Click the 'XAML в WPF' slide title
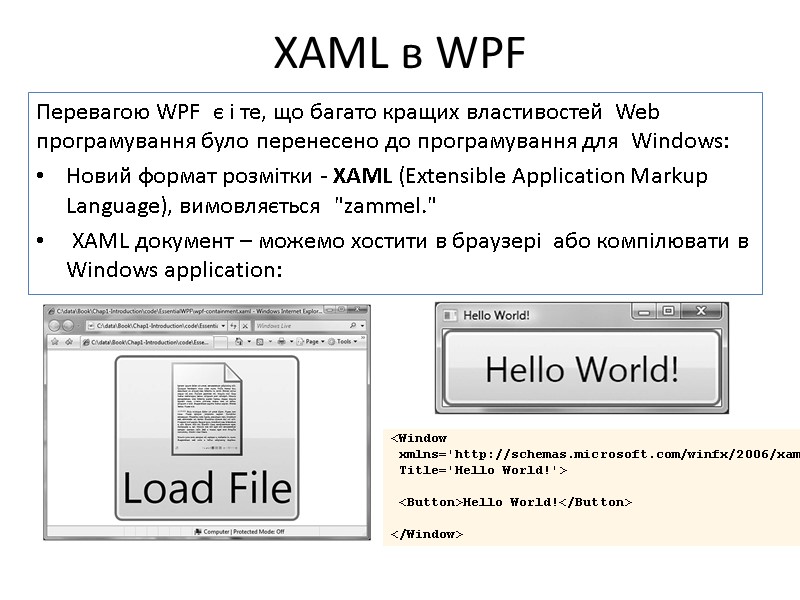This screenshot has width=800, height=600. tap(399, 53)
